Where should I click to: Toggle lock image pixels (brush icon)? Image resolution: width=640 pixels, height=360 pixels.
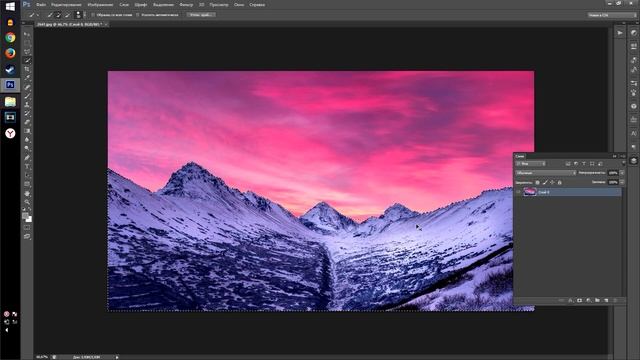[x=545, y=182]
